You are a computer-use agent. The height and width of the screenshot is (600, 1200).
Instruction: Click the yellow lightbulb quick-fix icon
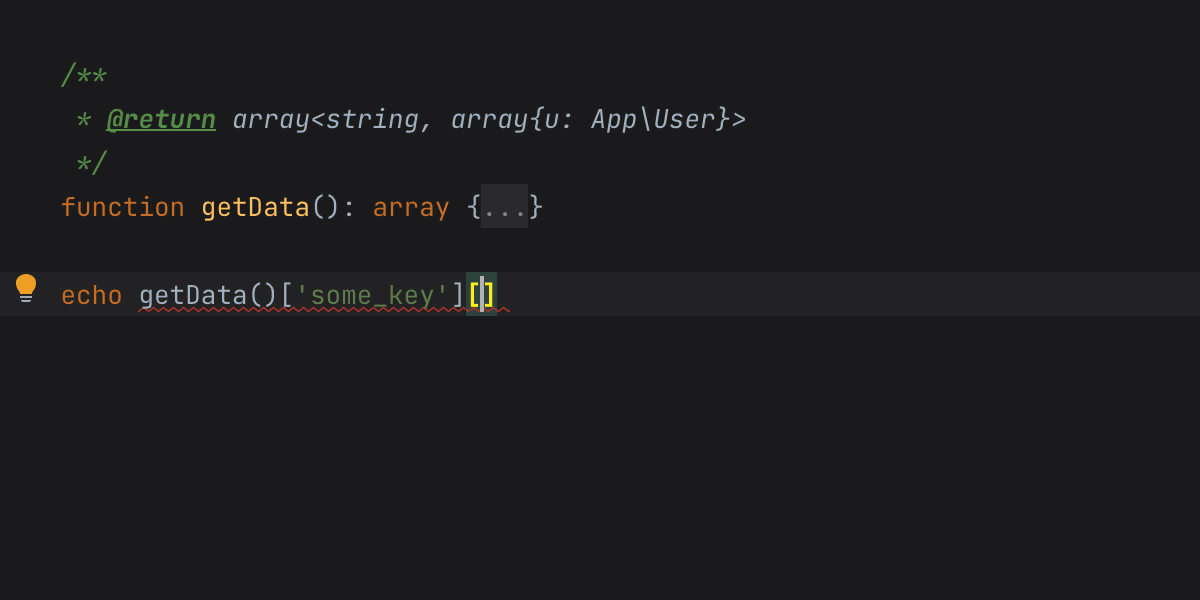pyautogui.click(x=26, y=288)
